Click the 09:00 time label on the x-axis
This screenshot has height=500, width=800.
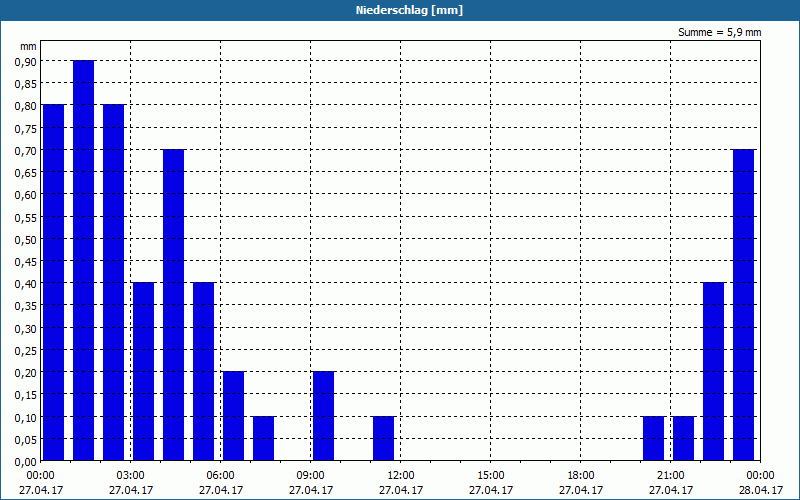pyautogui.click(x=311, y=475)
